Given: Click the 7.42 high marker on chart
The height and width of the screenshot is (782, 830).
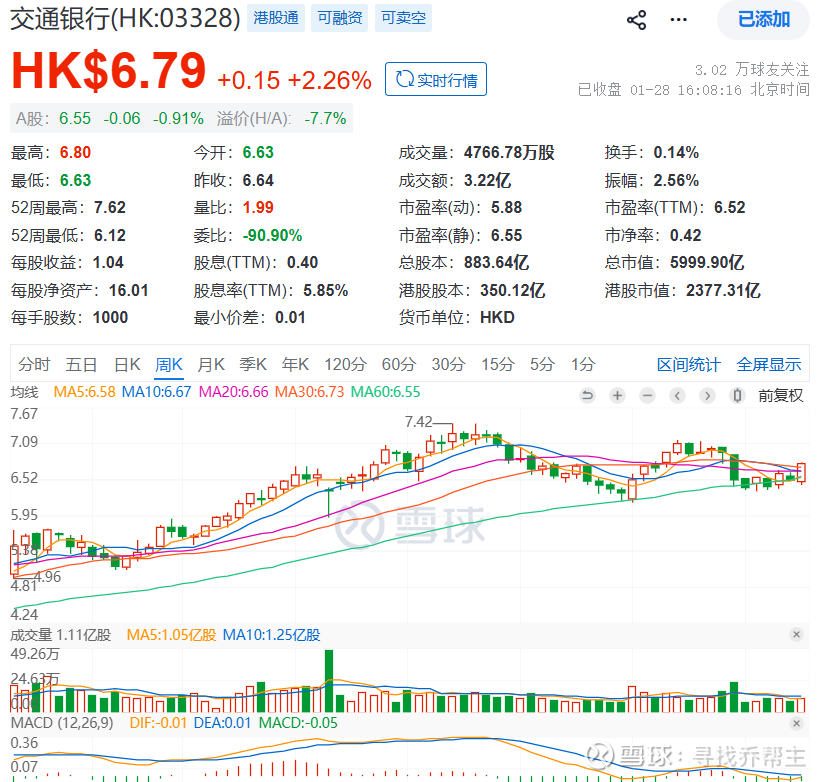Looking at the screenshot, I should click(419, 422).
